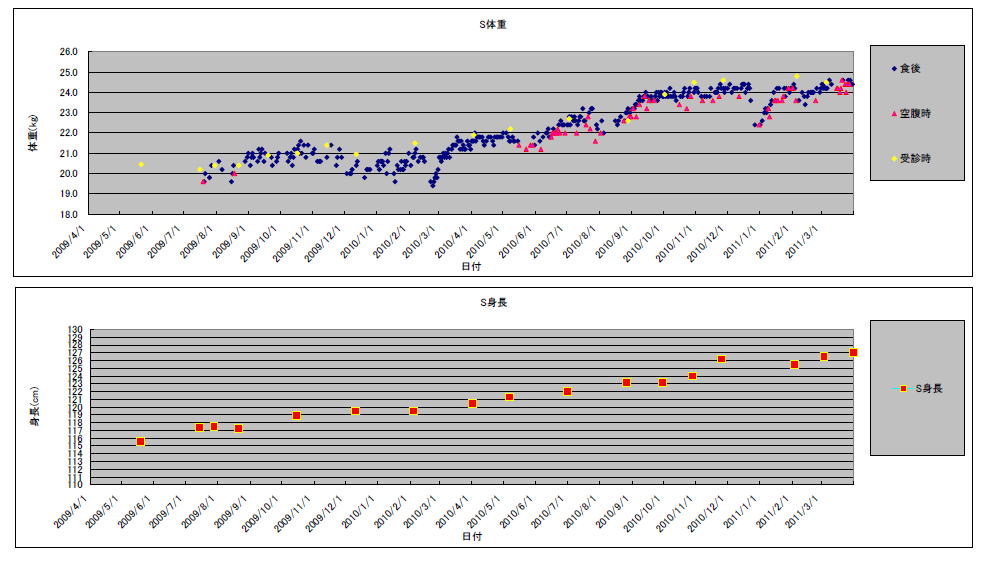
Task: Click the 日付 axis title under height chart
Action: pyautogui.click(x=471, y=537)
